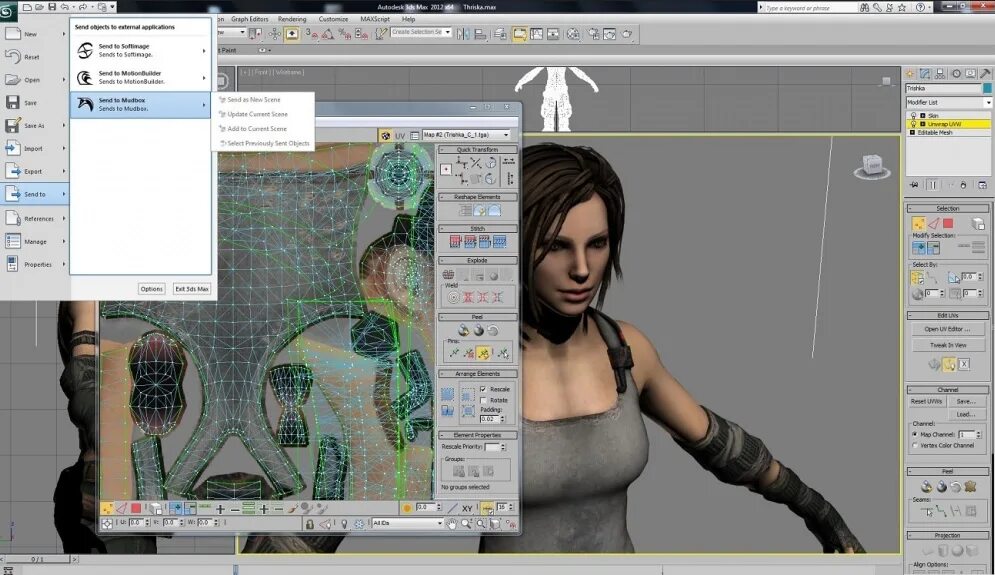Open the Motion command panel tab
This screenshot has width=995, height=575.
[x=956, y=74]
